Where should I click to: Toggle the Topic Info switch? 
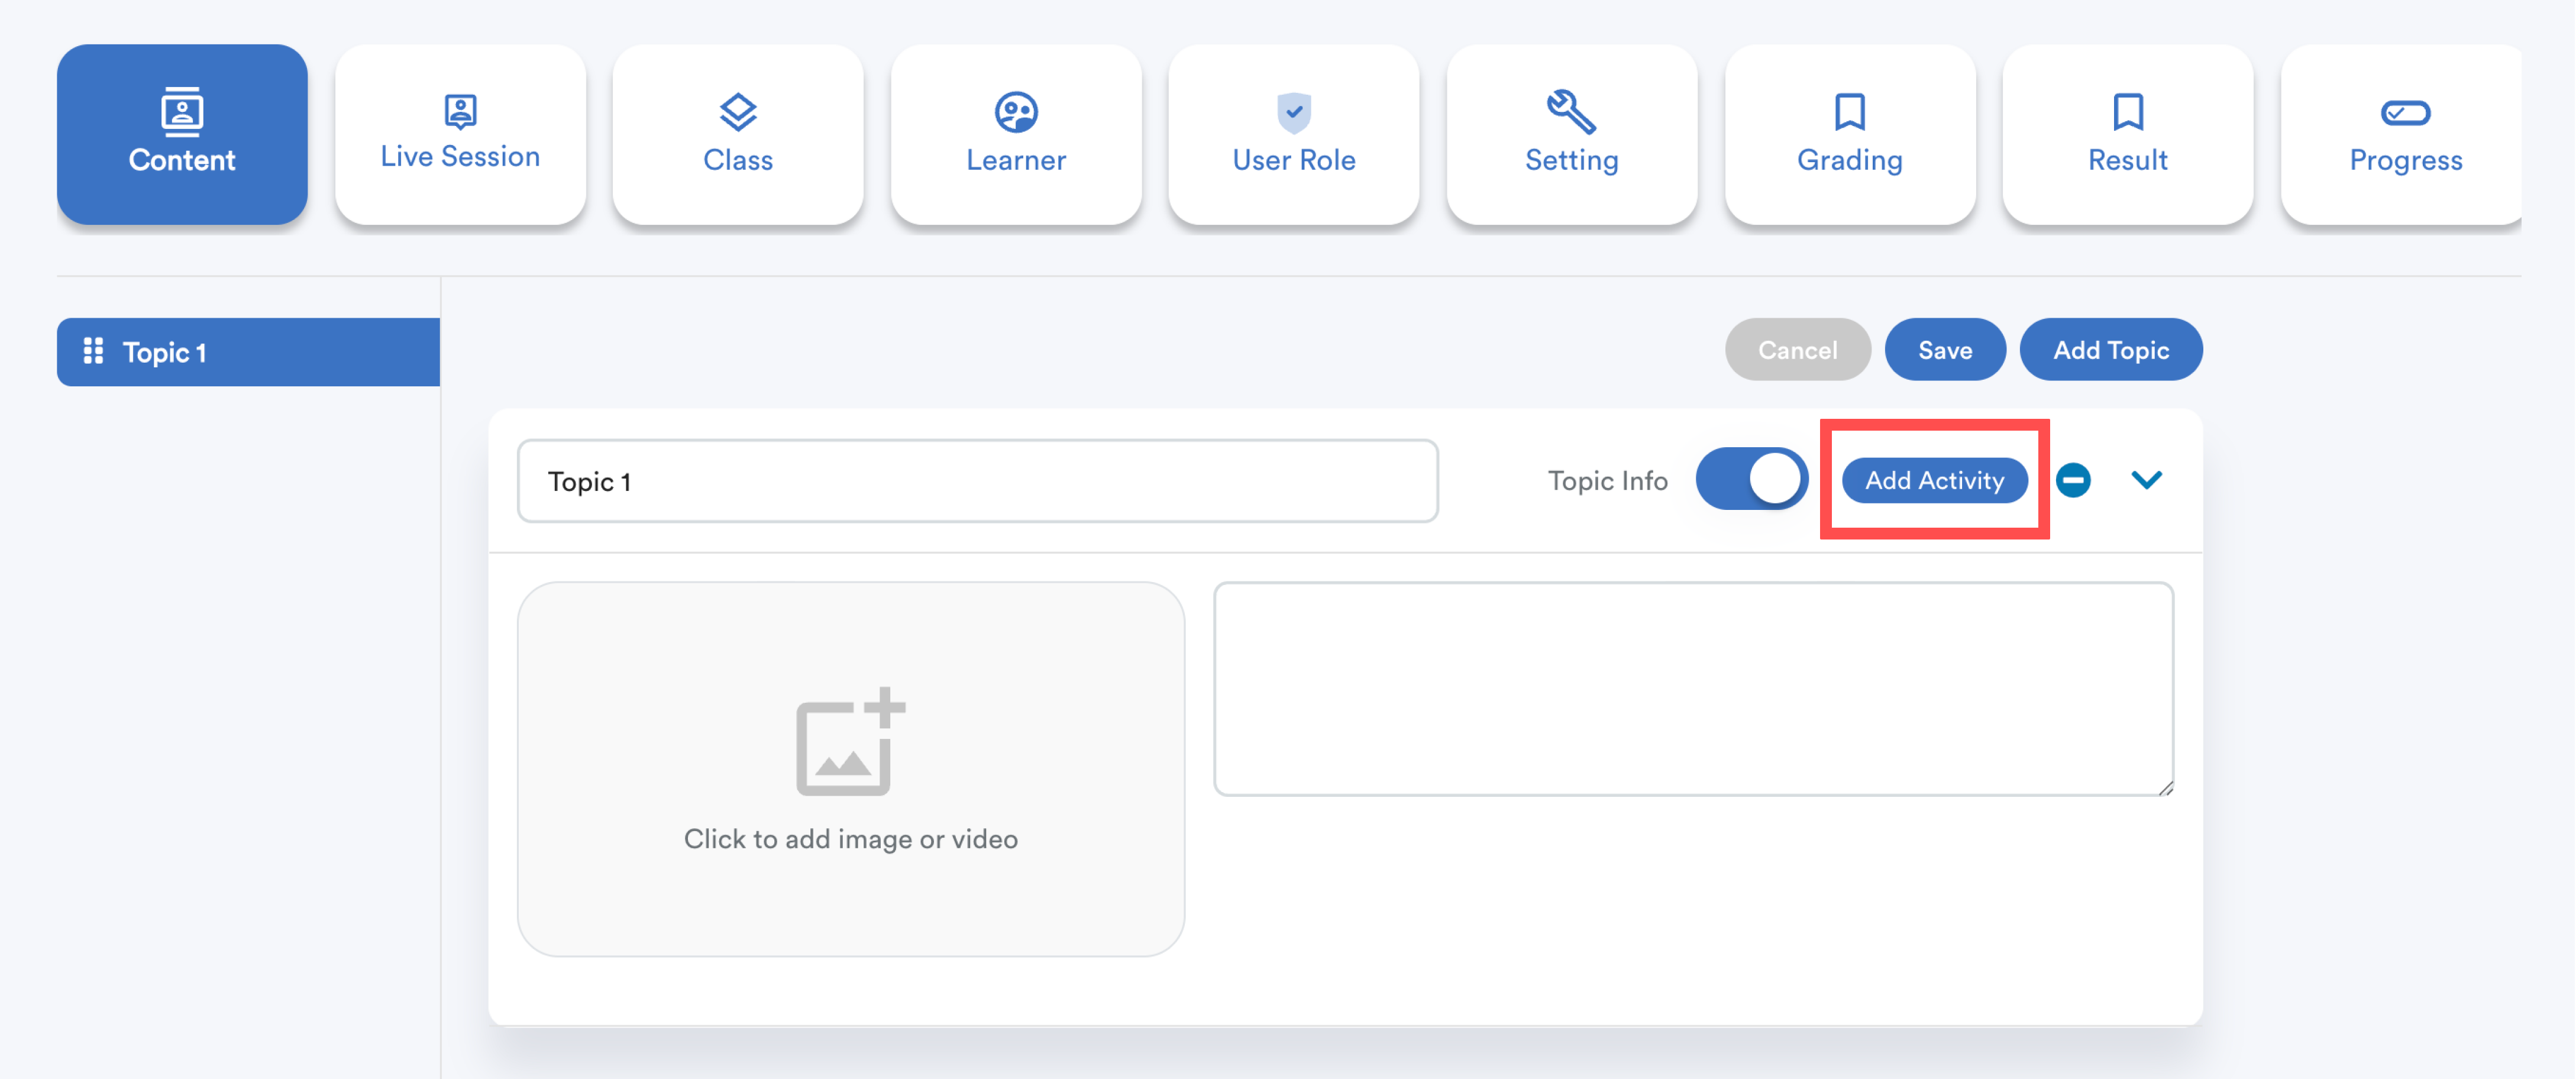coord(1751,480)
